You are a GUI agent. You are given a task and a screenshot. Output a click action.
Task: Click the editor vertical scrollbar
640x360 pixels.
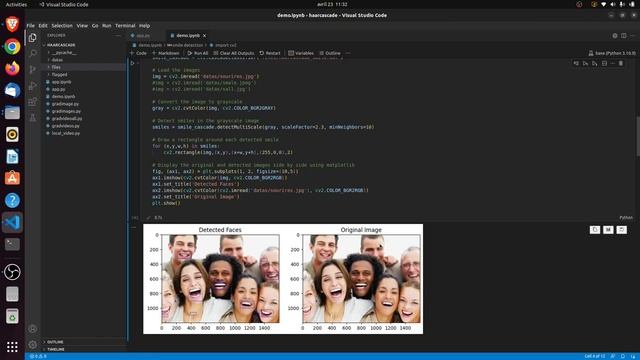pyautogui.click(x=638, y=137)
